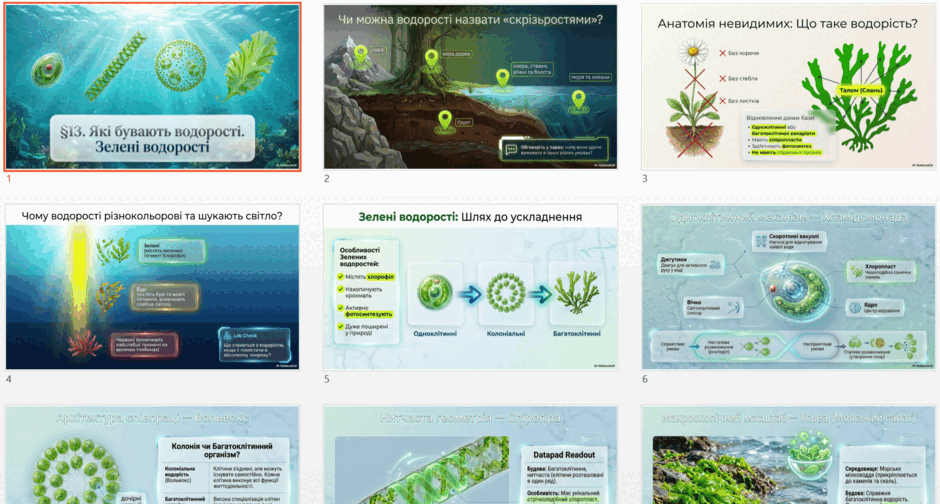Screen dimensions: 940x504
Task: Select slide 1 titled Зелені водорості
Action: pos(153,87)
